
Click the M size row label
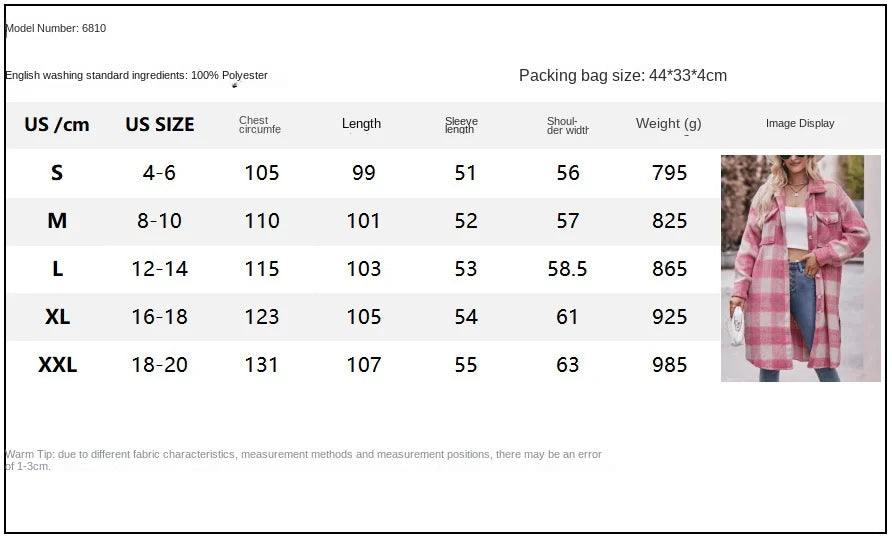click(x=57, y=221)
